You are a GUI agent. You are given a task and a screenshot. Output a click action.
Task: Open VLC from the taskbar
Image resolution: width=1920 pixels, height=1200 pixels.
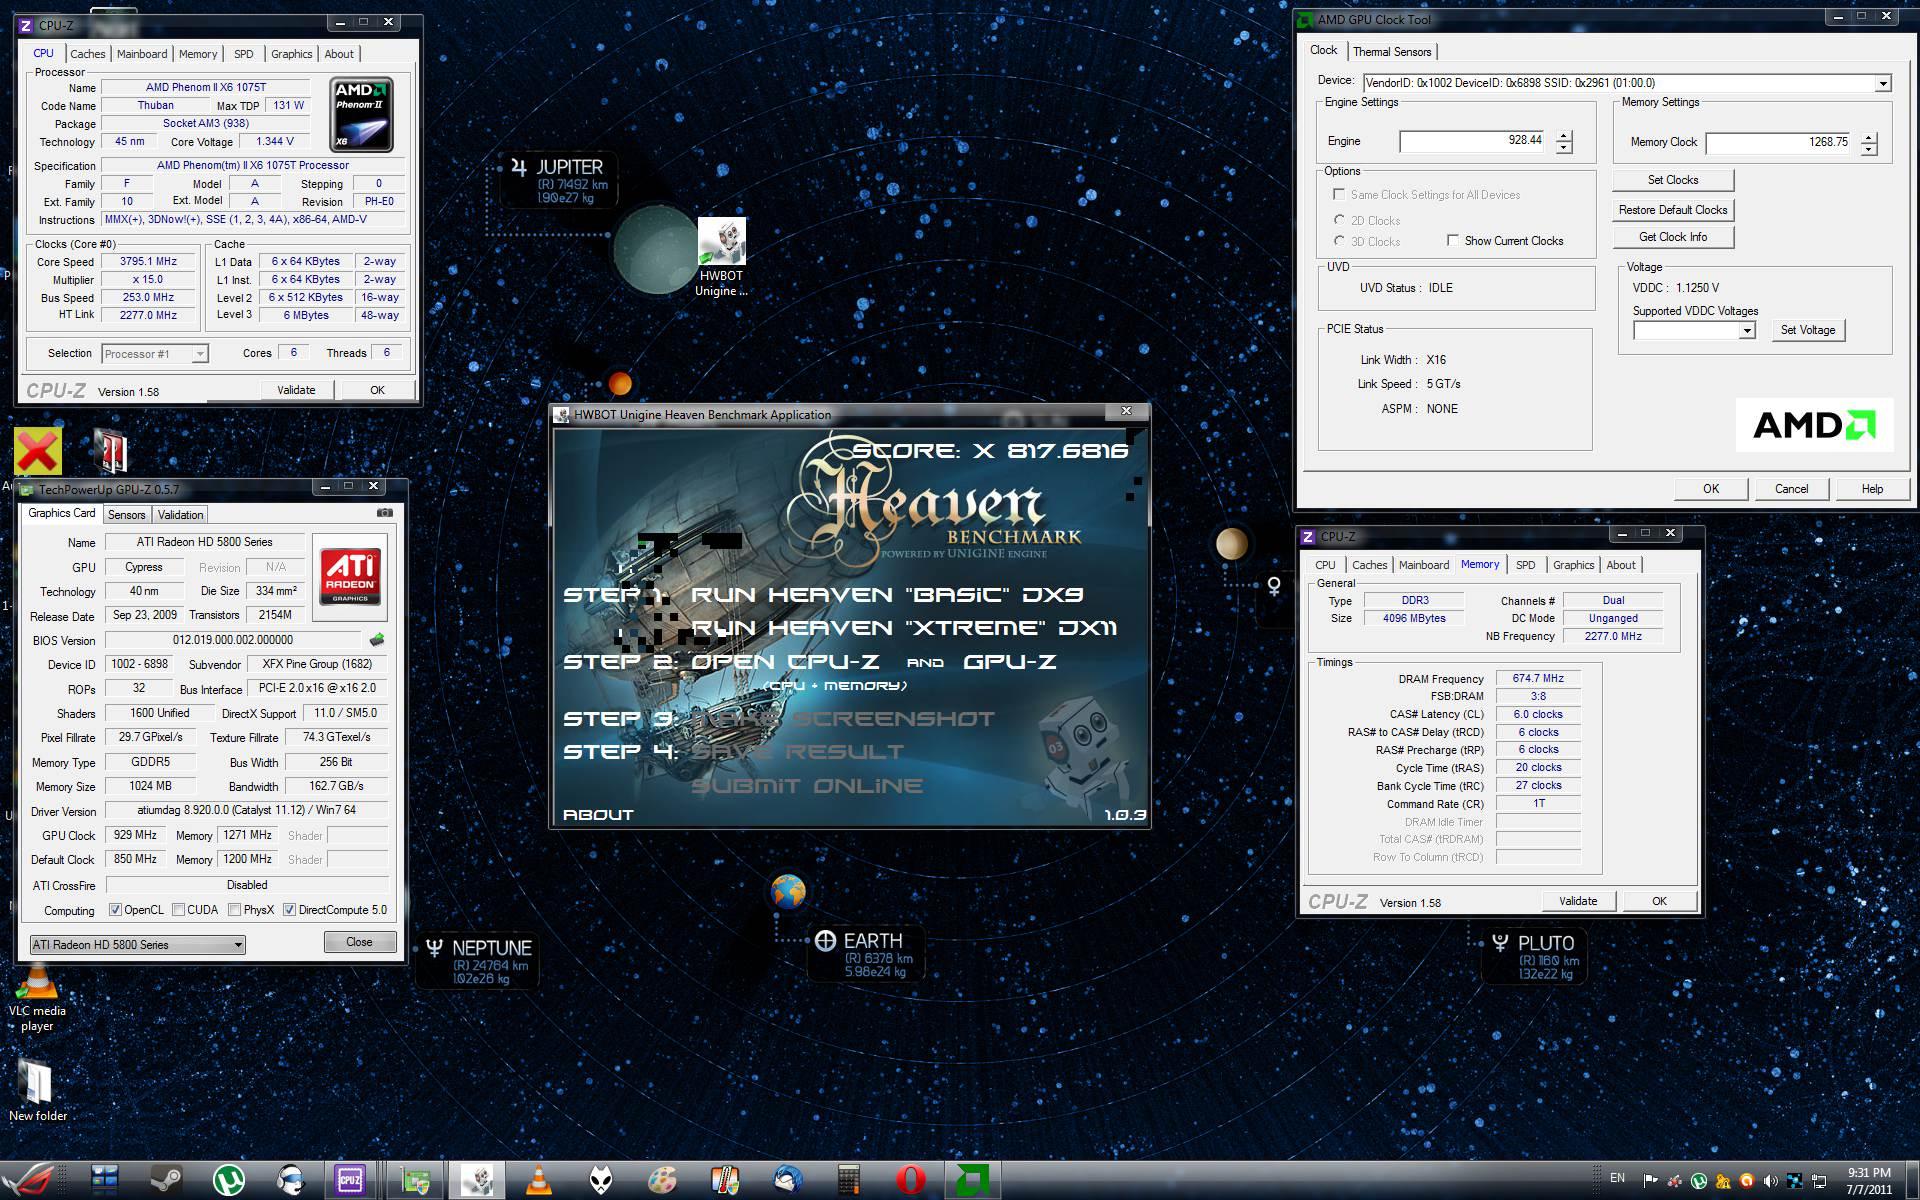(539, 1180)
